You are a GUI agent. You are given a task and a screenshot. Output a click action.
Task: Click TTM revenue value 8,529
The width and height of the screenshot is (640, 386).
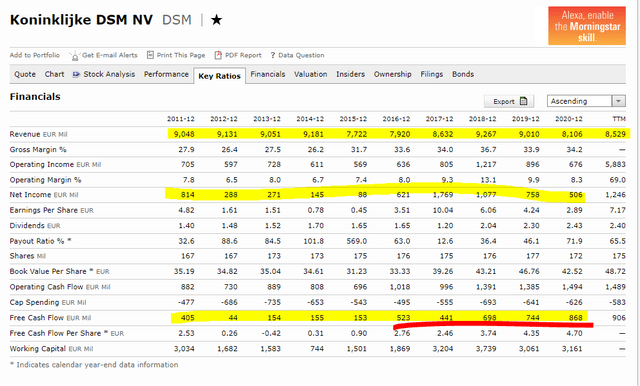click(615, 134)
